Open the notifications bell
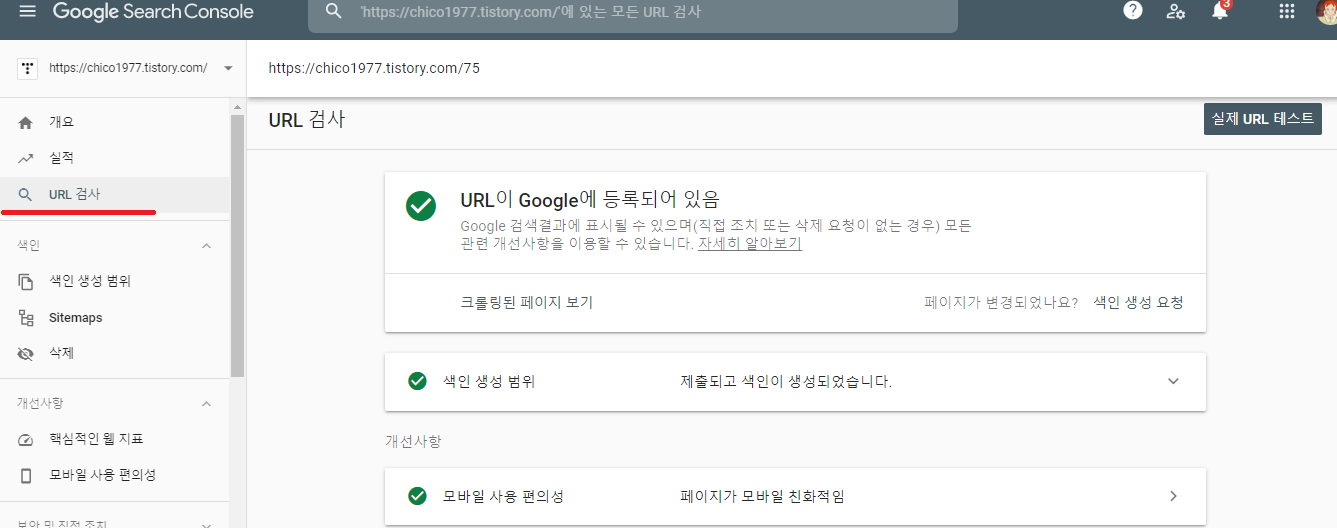The width and height of the screenshot is (1337, 528). tap(1220, 11)
